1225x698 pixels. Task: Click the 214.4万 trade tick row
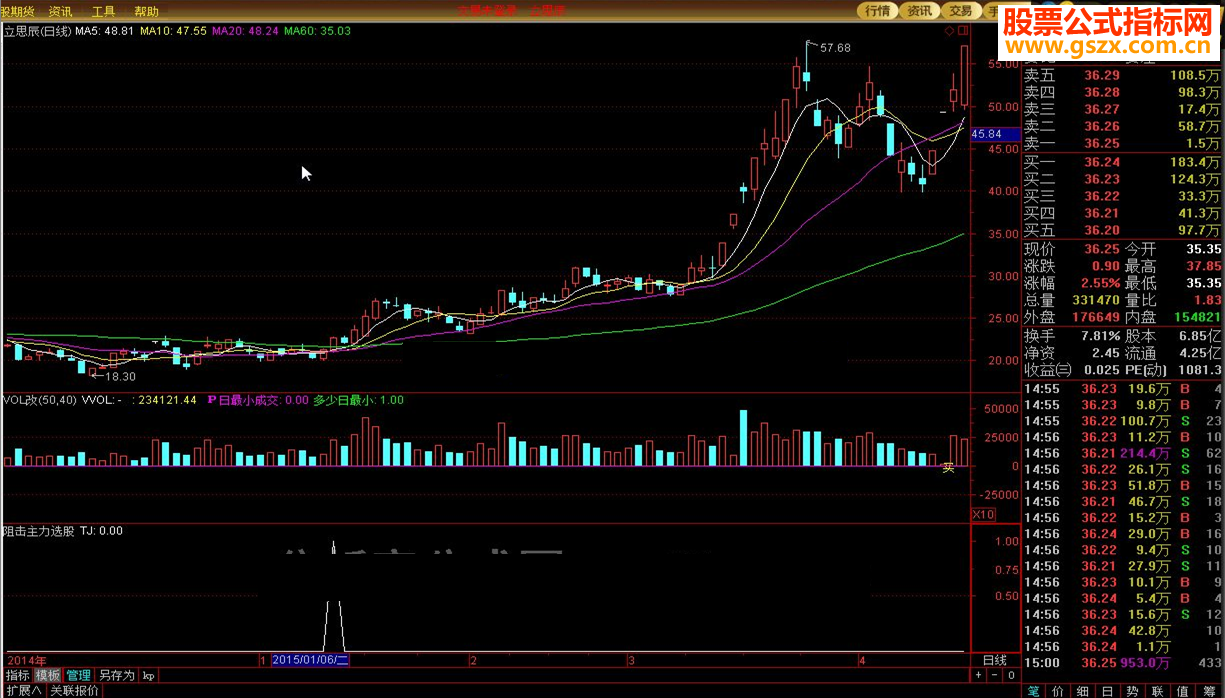[1122, 453]
